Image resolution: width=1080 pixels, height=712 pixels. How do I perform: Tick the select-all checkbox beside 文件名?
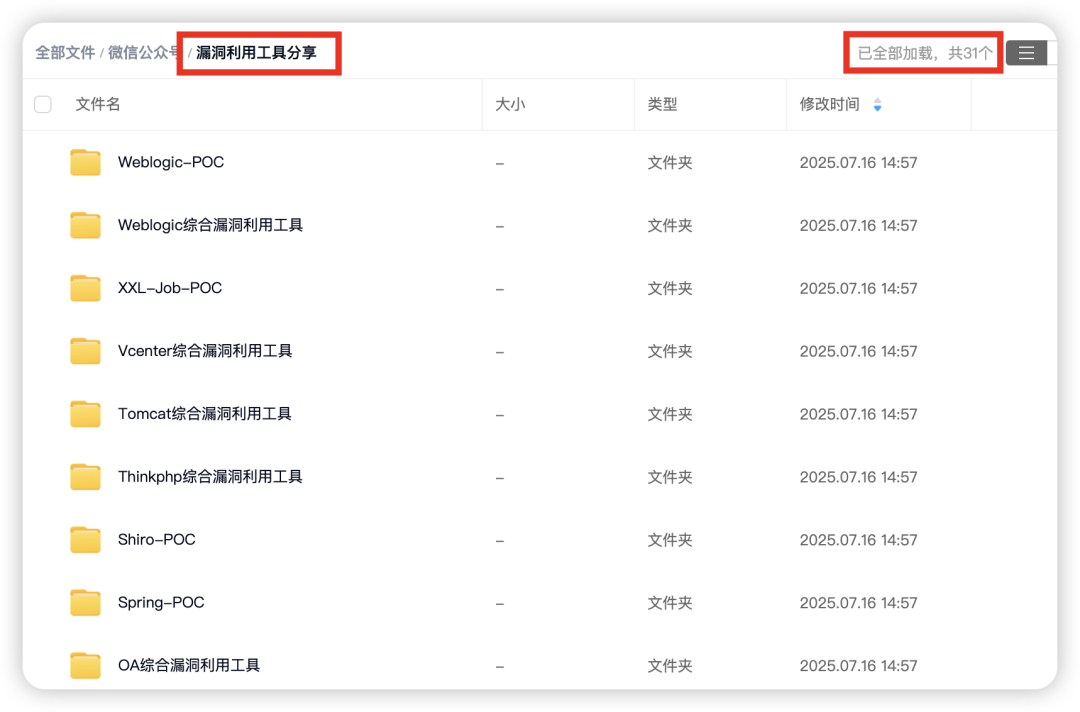tap(43, 105)
